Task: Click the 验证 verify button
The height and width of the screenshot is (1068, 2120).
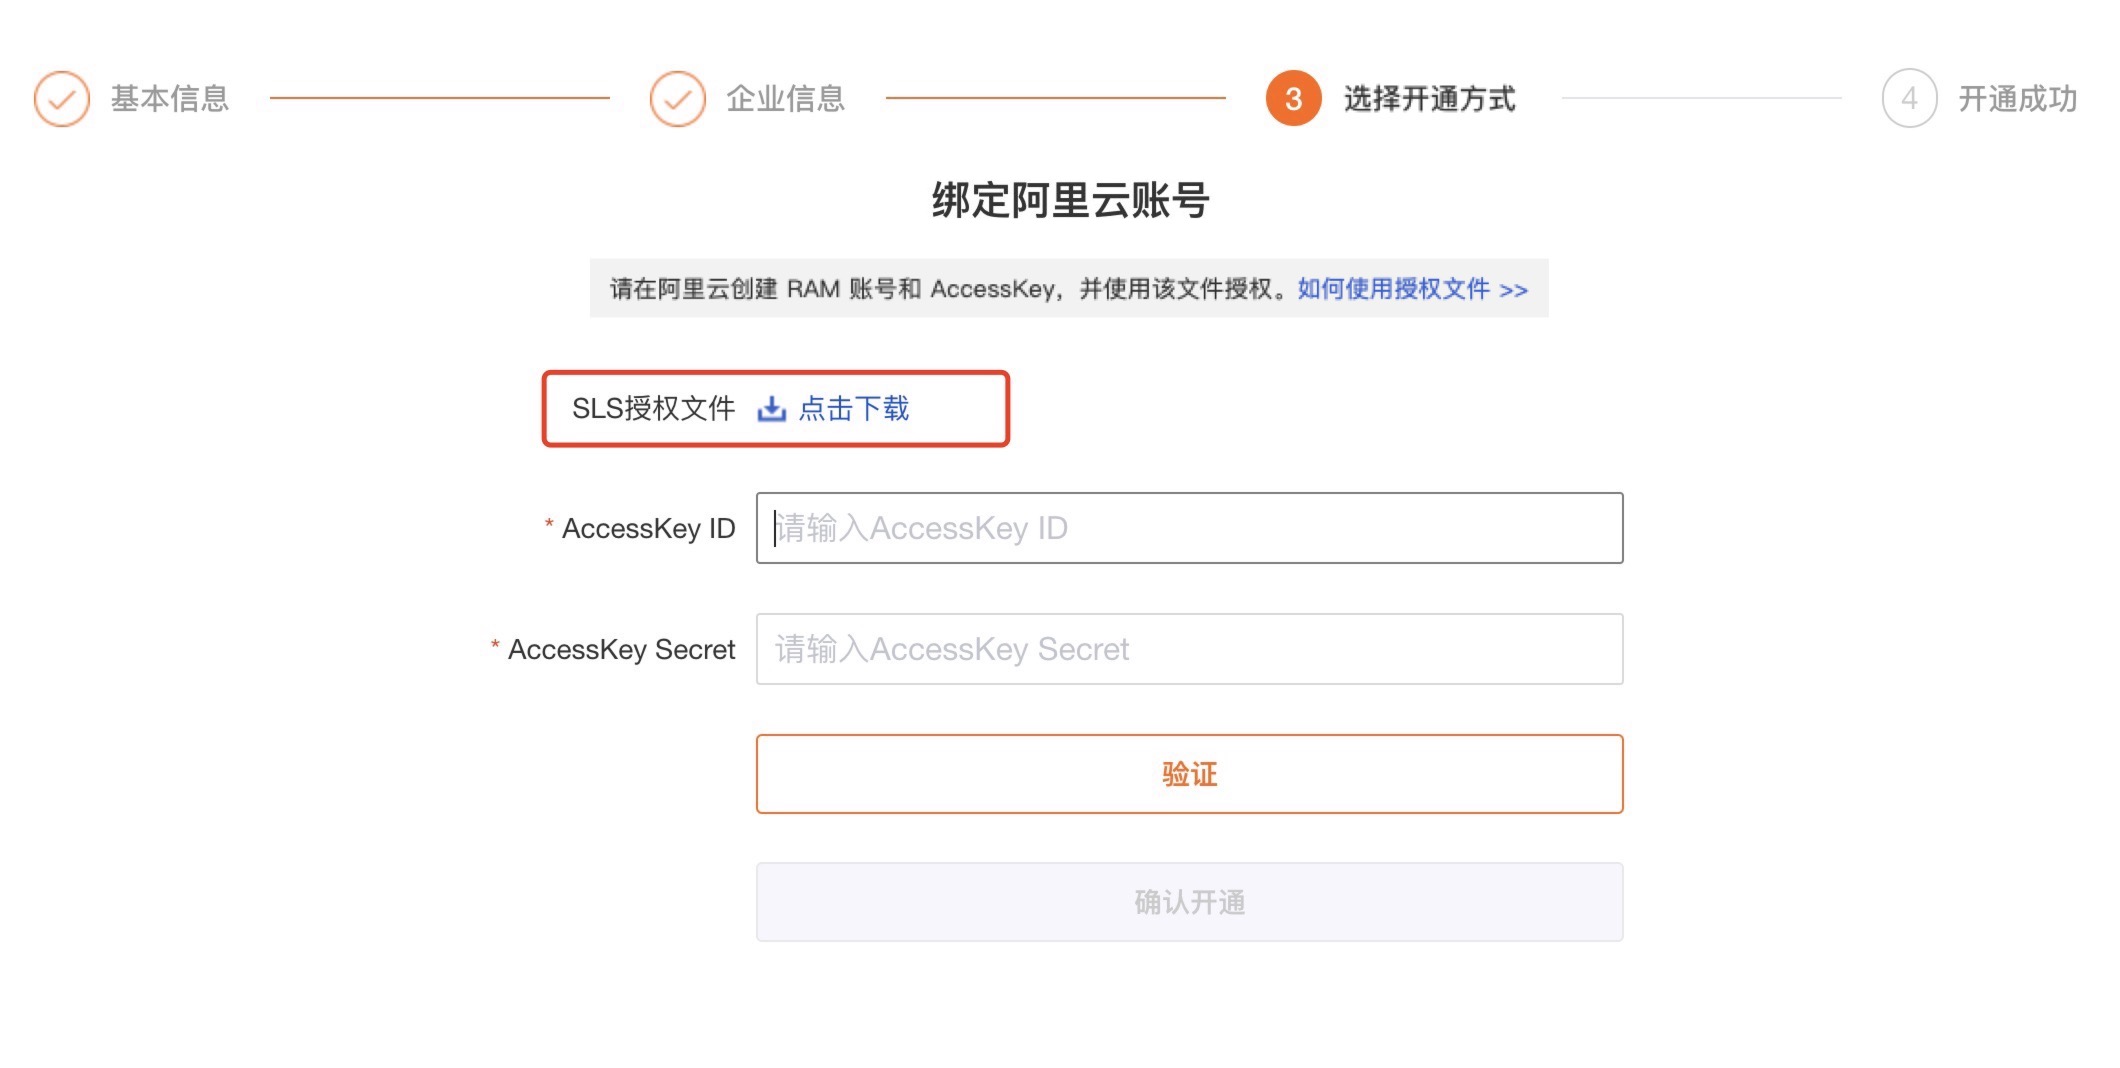Action: (x=1189, y=774)
